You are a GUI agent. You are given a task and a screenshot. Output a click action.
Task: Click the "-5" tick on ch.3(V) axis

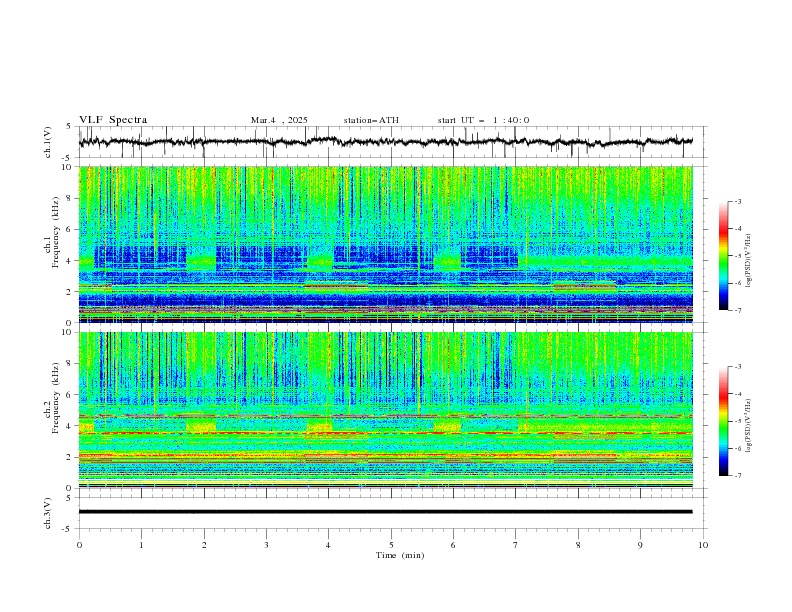click(66, 529)
